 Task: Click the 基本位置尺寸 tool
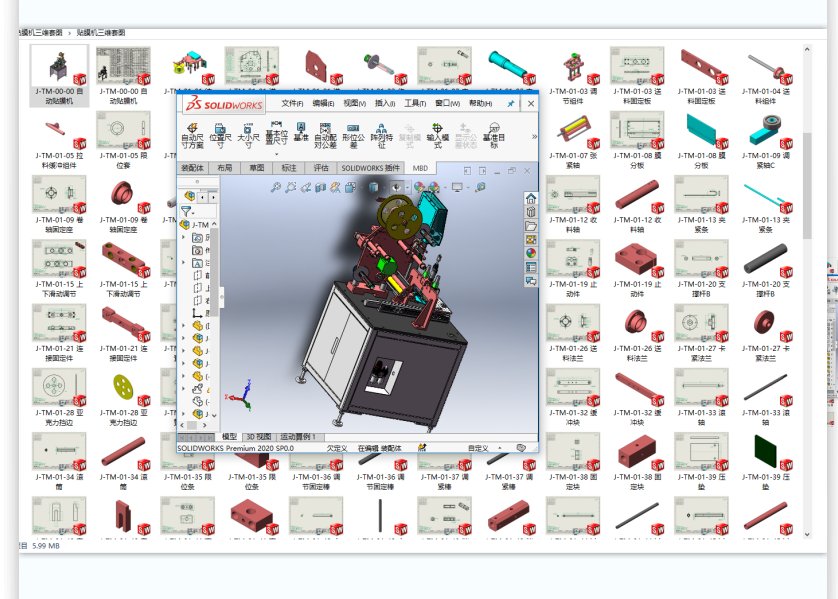(x=276, y=133)
